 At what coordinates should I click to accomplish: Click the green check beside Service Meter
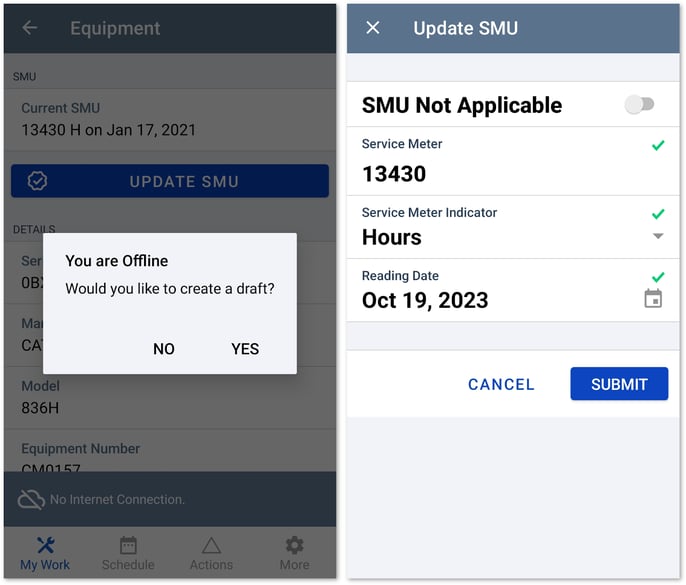[657, 146]
